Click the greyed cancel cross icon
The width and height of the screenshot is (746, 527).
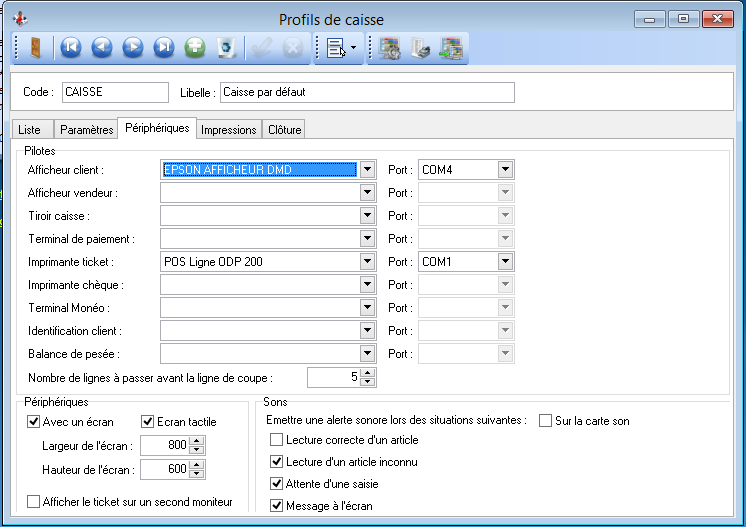[x=293, y=48]
